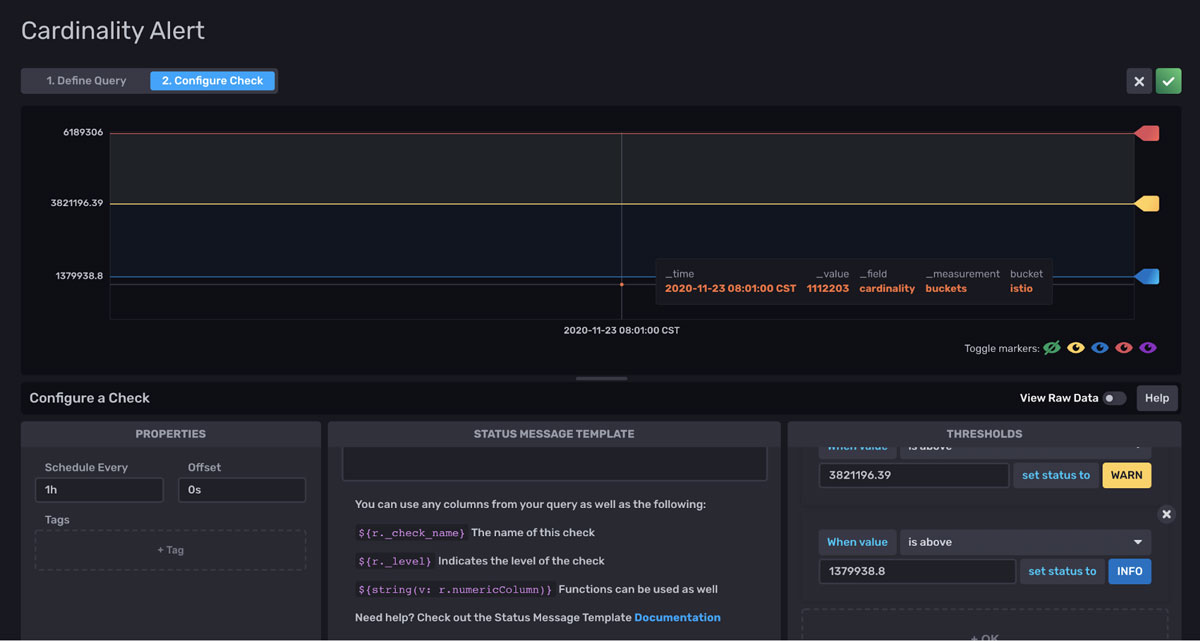
Task: Switch to the '1. Define Query' tab
Action: [87, 80]
